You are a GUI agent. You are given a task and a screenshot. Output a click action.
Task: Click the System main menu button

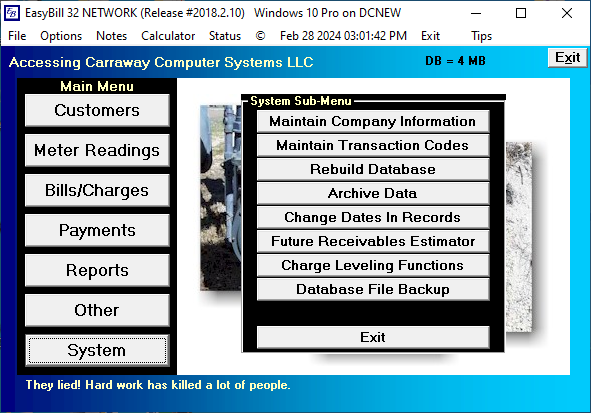pos(97,350)
